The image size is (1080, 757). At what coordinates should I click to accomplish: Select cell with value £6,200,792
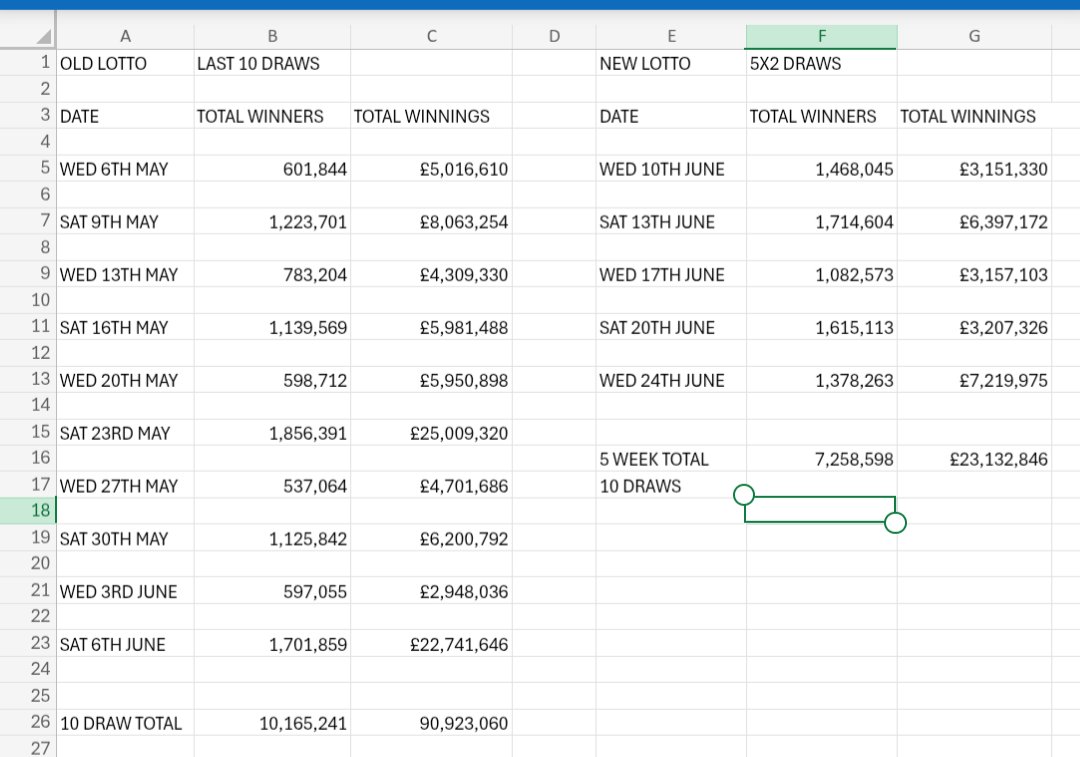point(432,539)
